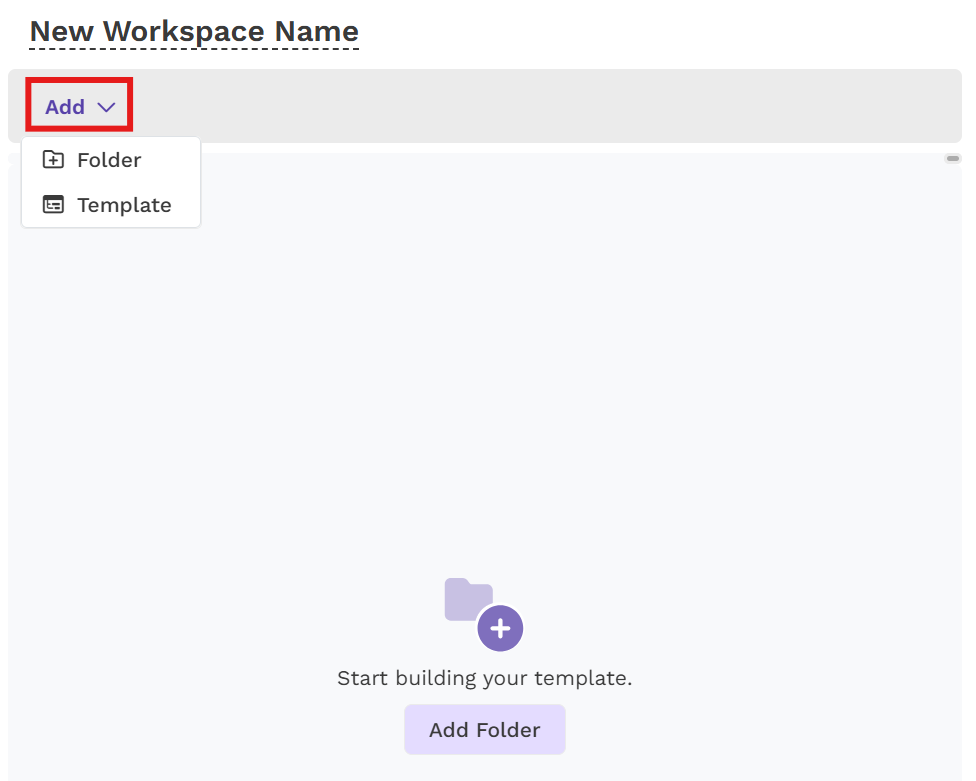Click the "Add" text in the toolbar

click(x=65, y=107)
